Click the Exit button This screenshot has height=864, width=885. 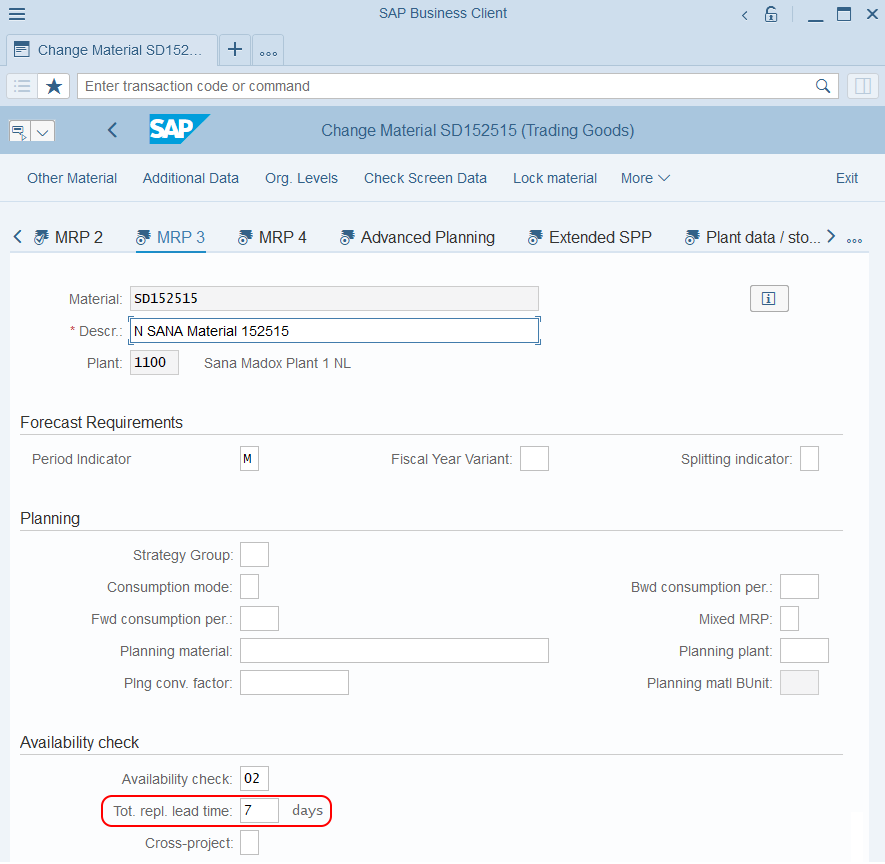click(x=847, y=178)
